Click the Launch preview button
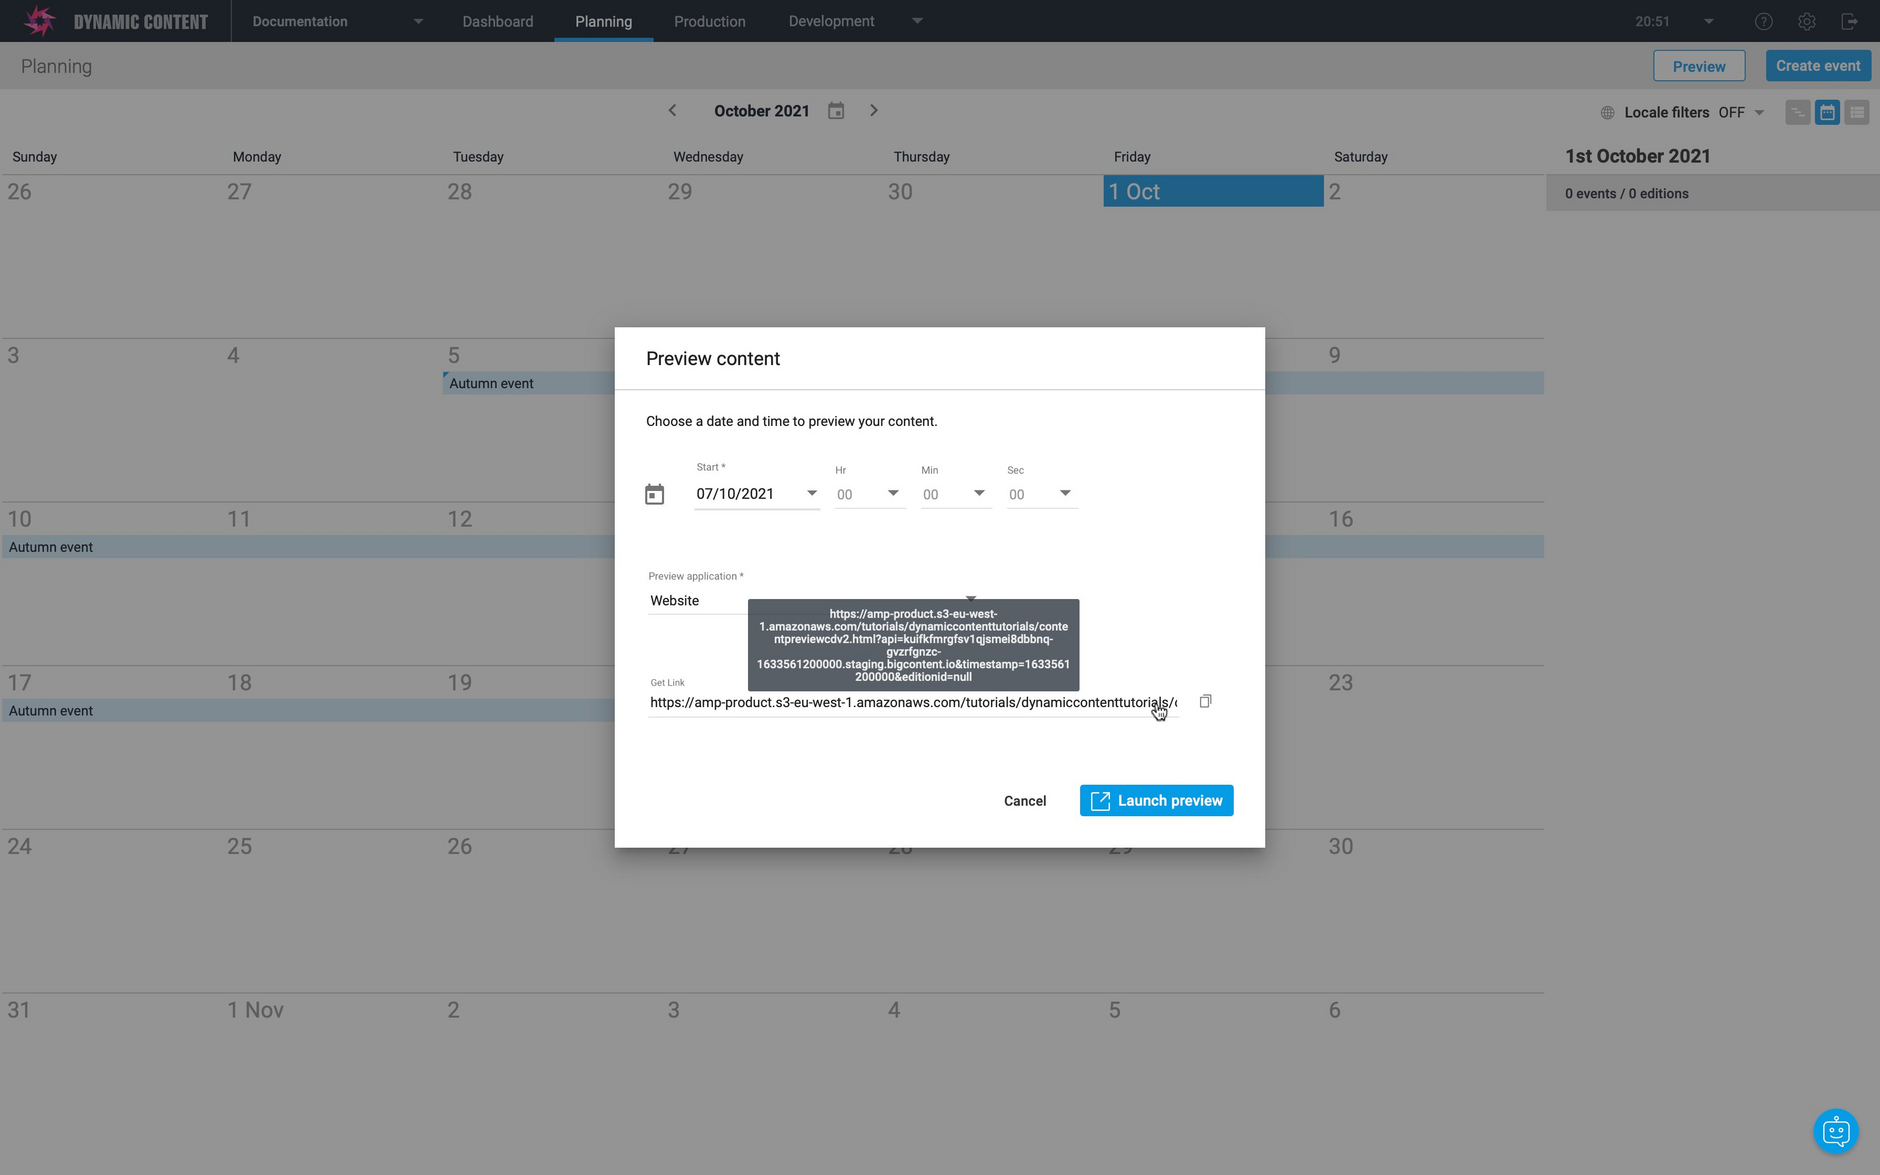This screenshot has height=1175, width=1880. pos(1156,800)
